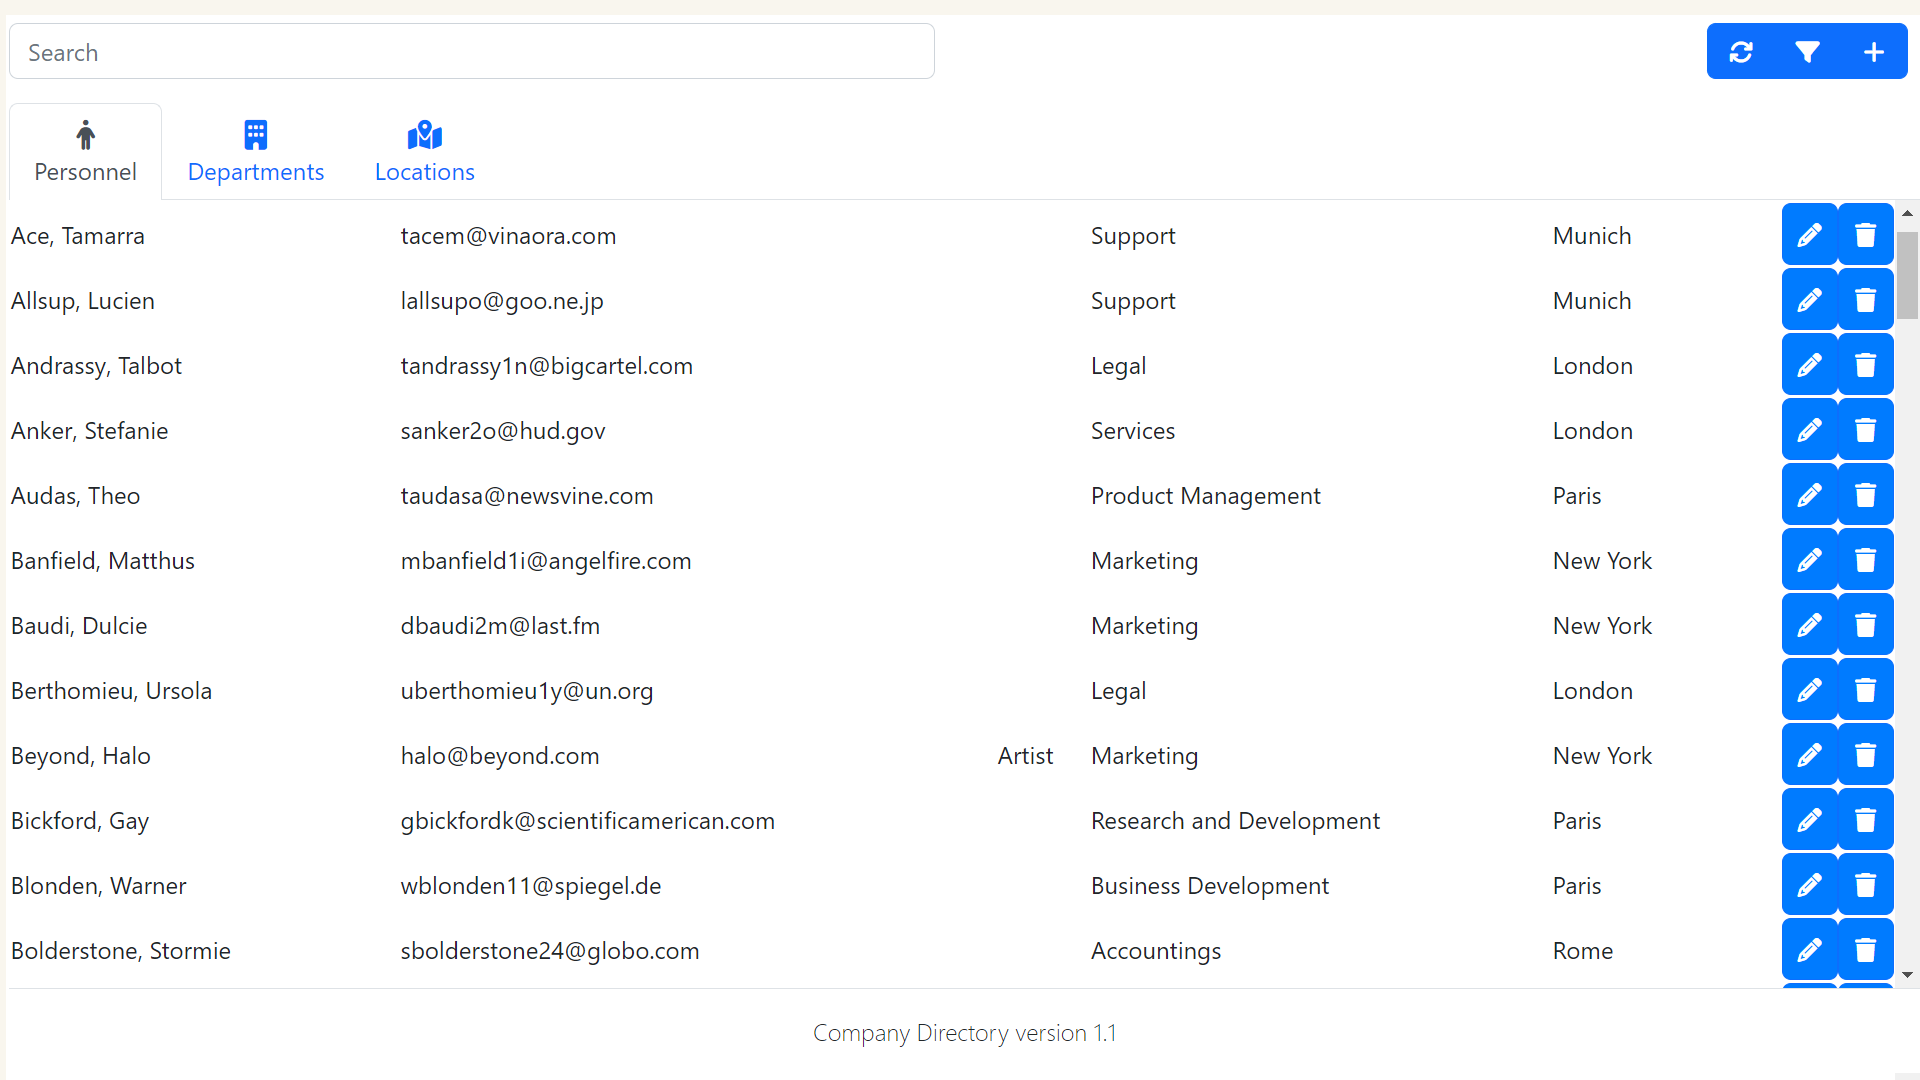Delete Banfield, Matthus's entry

(1865, 559)
